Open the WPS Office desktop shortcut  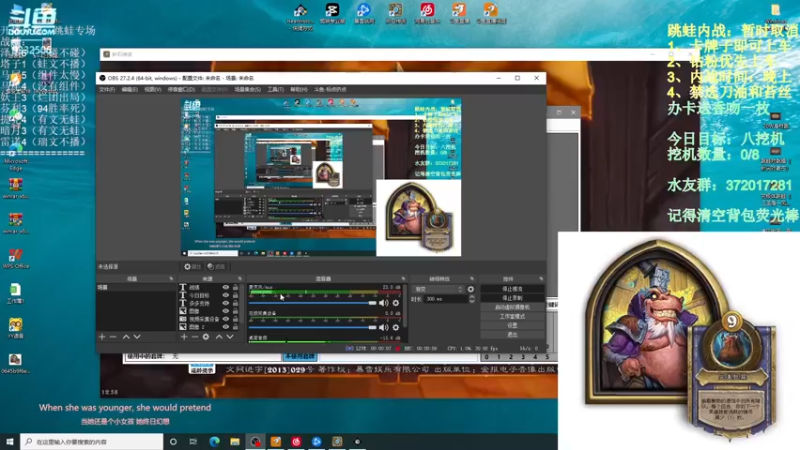click(x=15, y=258)
